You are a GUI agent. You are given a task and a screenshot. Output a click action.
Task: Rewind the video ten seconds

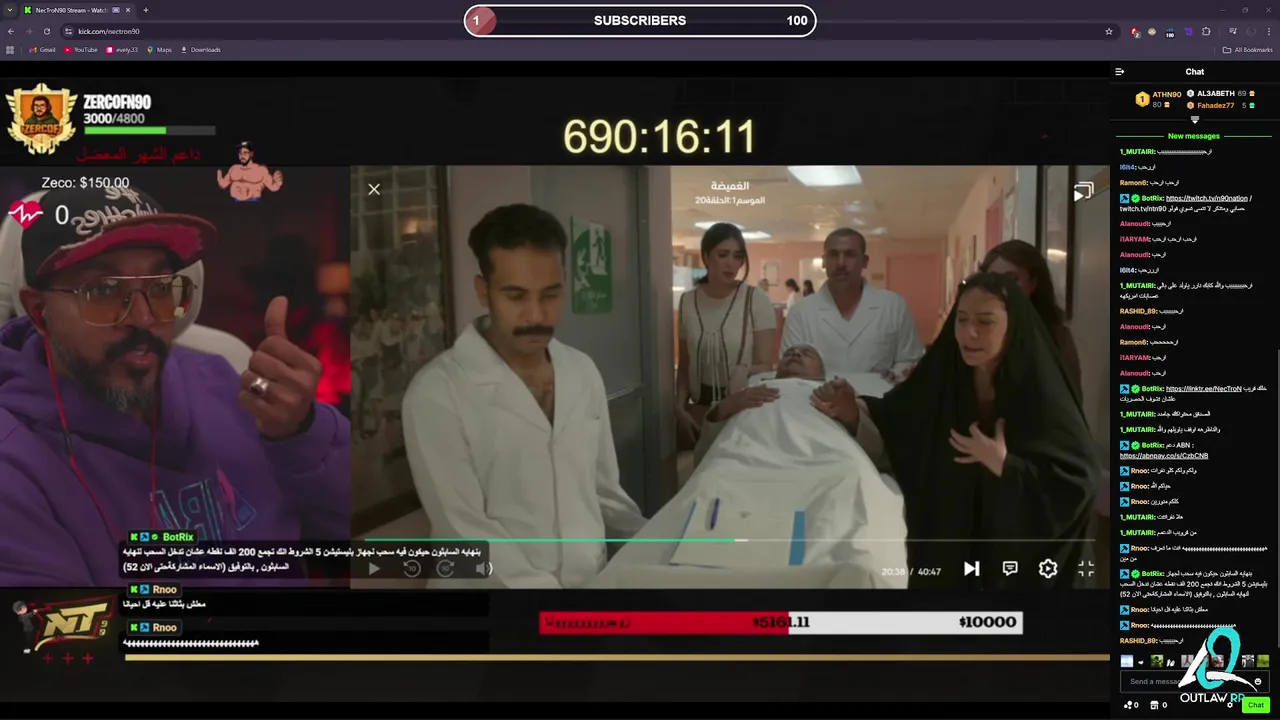(412, 569)
